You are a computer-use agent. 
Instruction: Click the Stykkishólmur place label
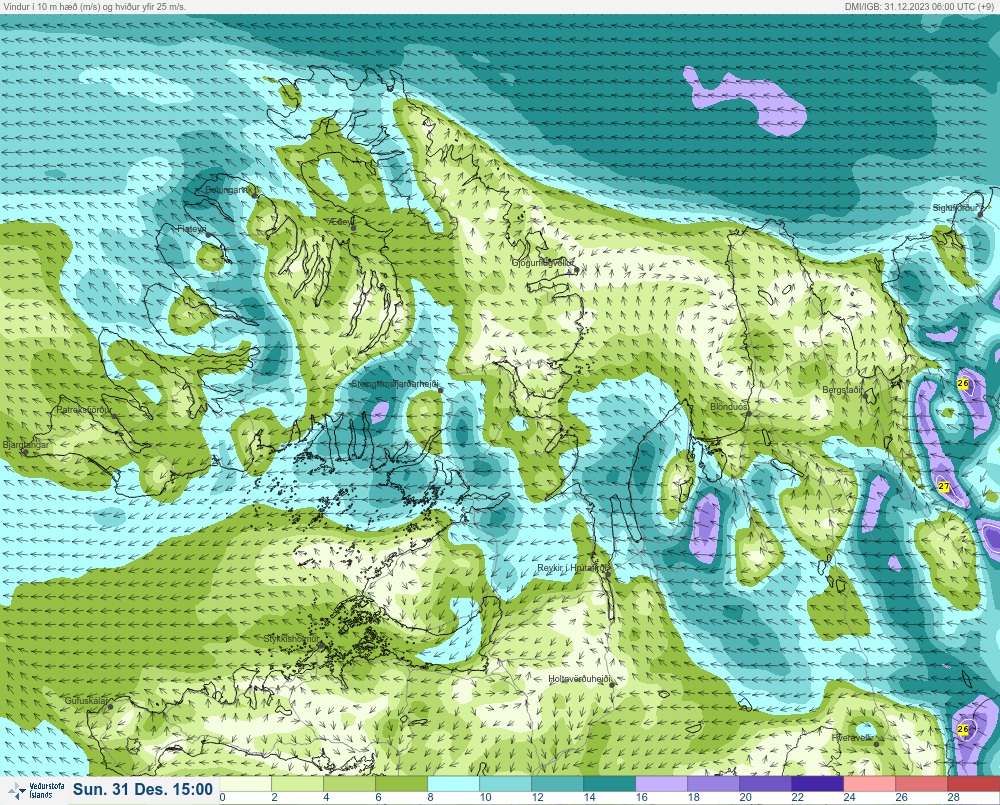tap(291, 639)
